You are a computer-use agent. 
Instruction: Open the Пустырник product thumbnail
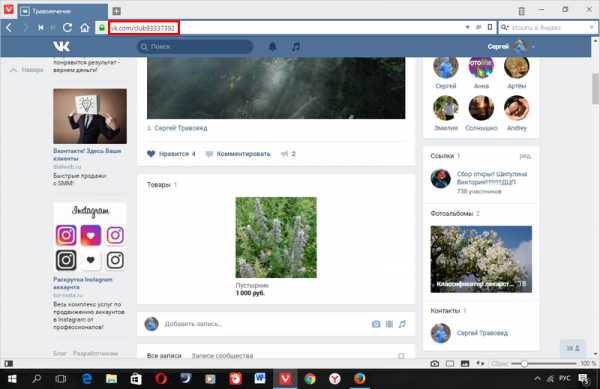(x=276, y=237)
